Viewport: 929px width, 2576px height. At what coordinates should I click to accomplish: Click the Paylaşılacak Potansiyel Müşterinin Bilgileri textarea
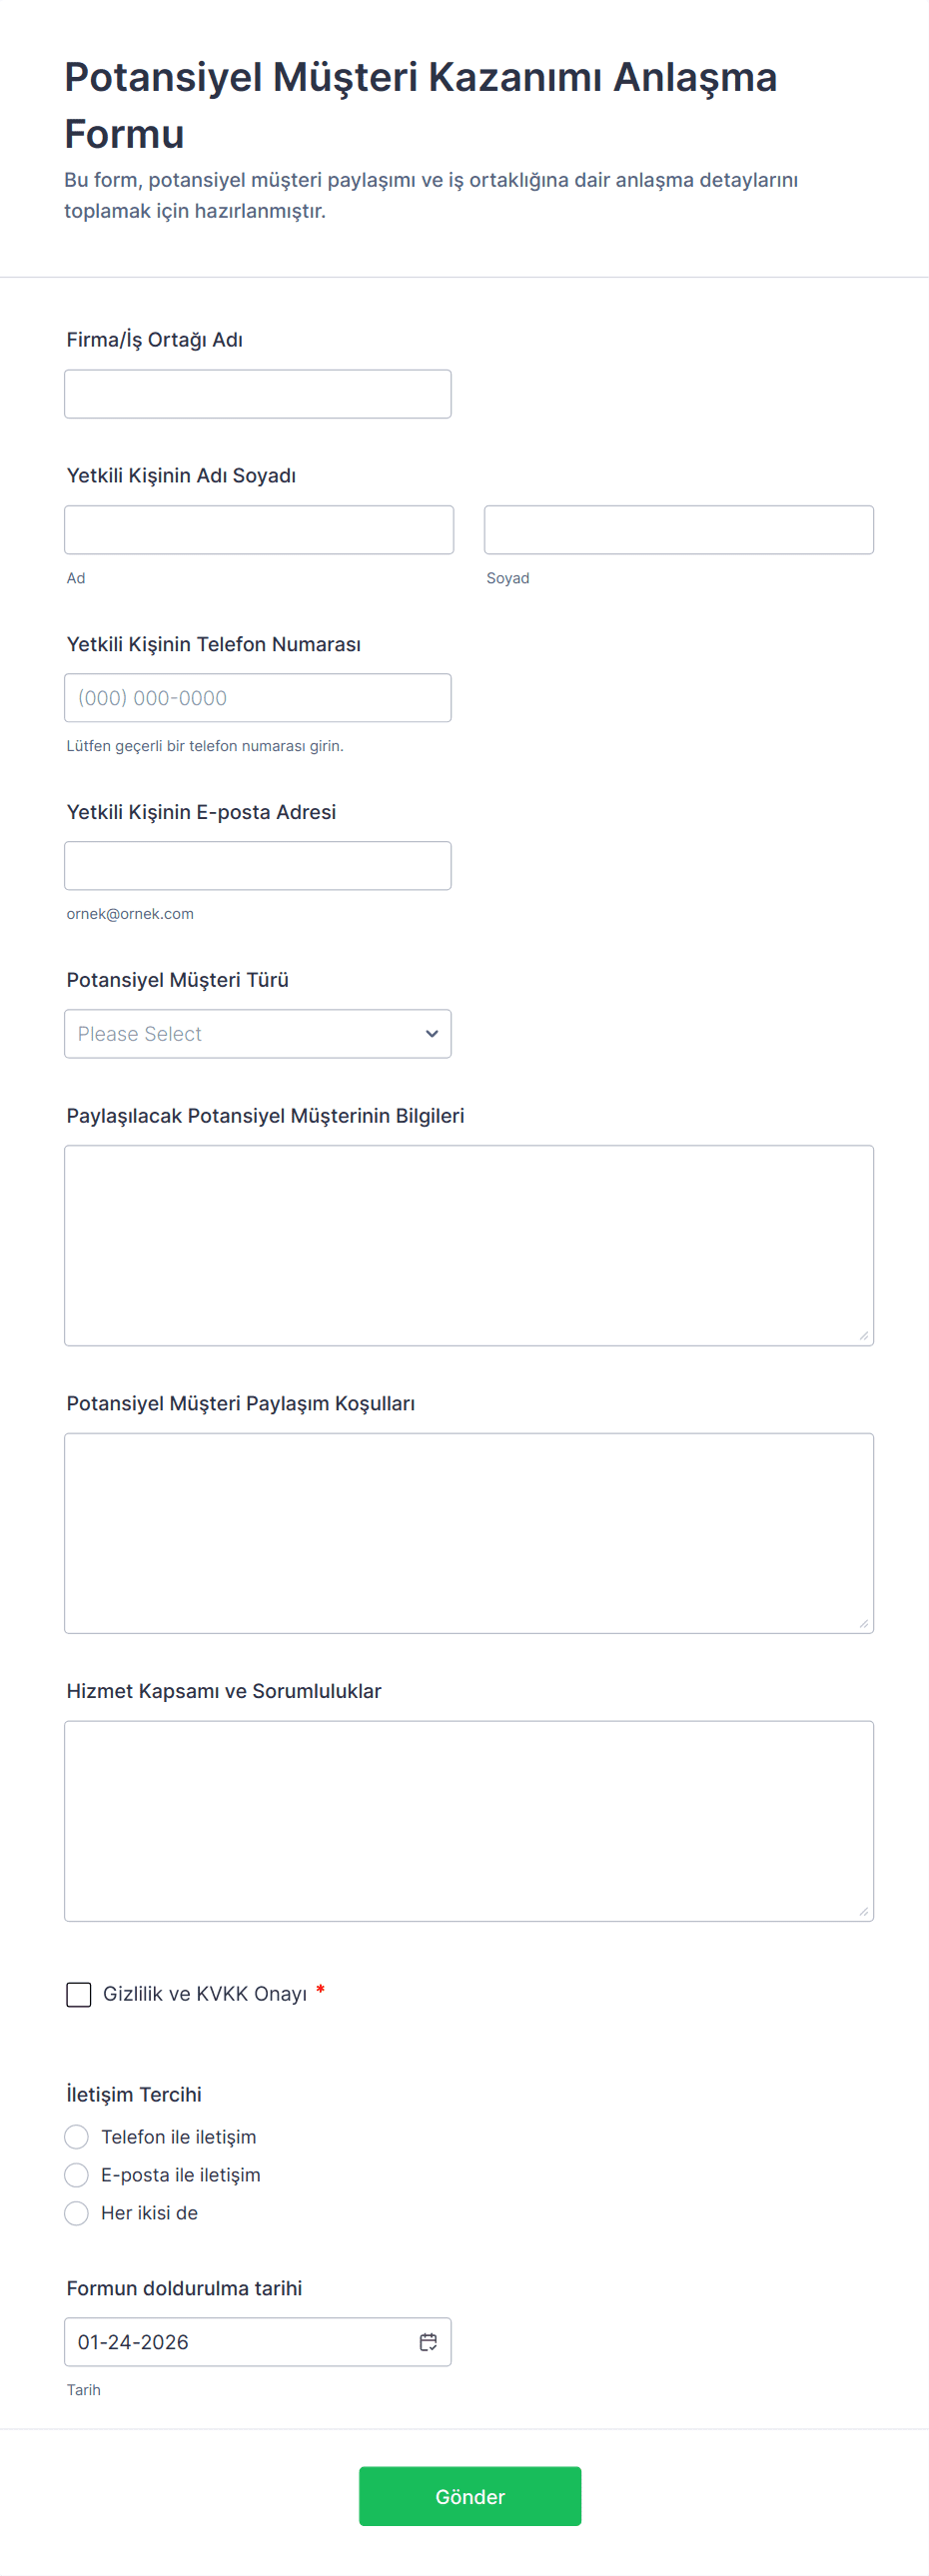(468, 1245)
